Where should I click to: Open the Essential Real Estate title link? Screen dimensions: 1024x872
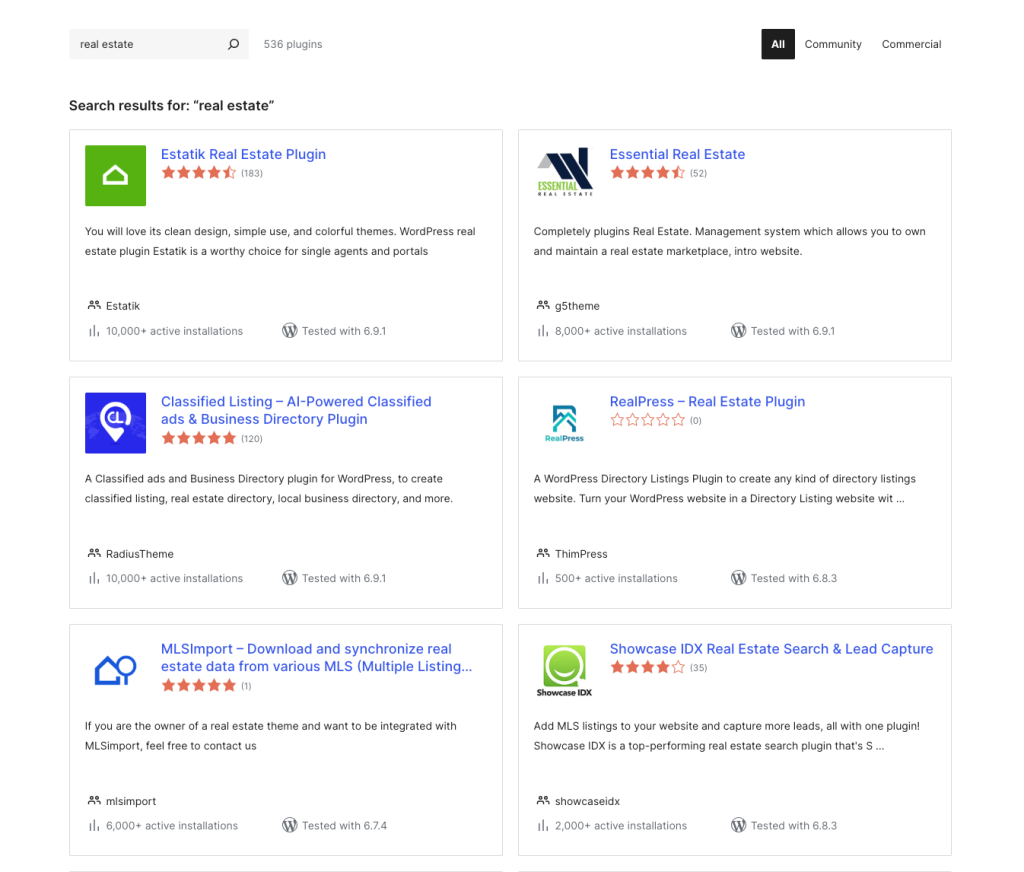pos(677,154)
